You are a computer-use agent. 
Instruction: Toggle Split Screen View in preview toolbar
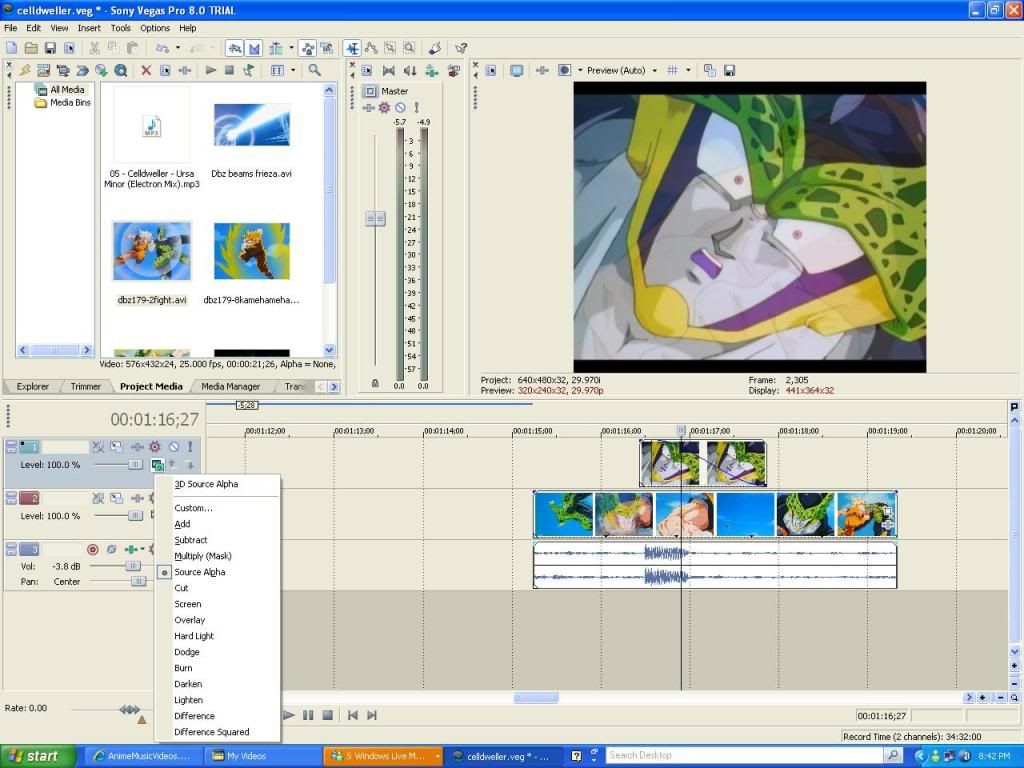click(x=564, y=71)
